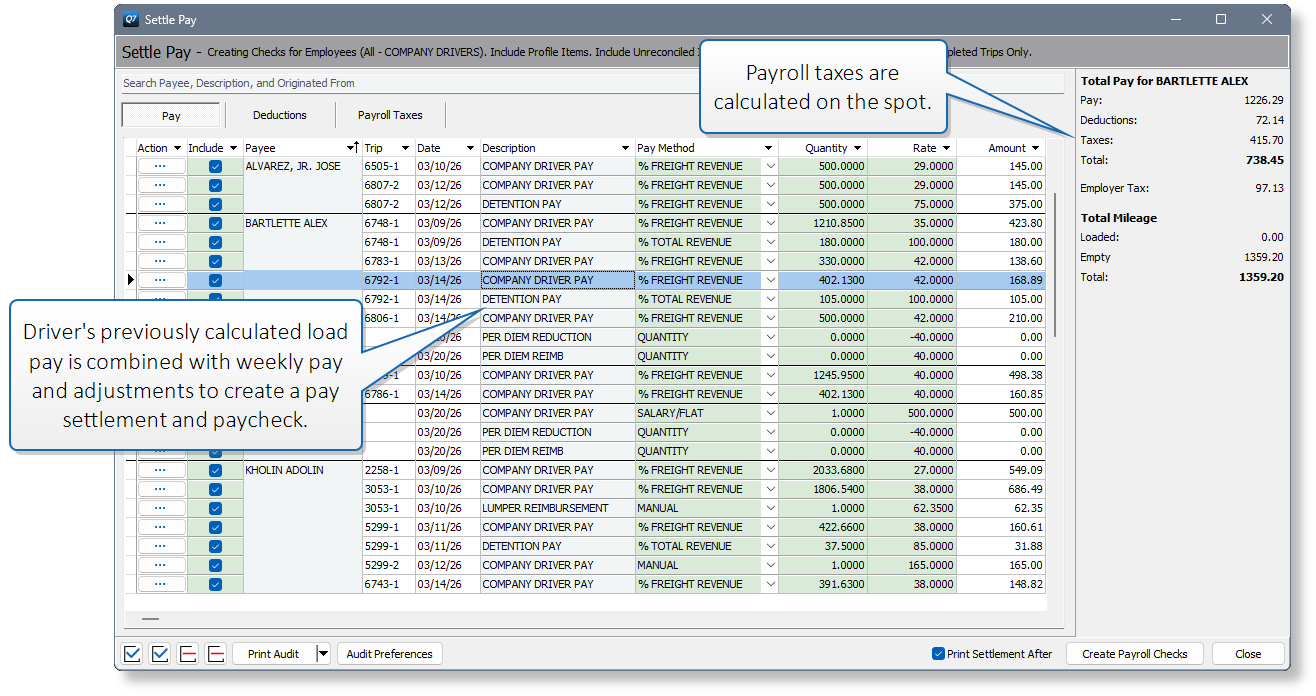
Task: Switch to the Deductions tab
Action: tap(280, 114)
